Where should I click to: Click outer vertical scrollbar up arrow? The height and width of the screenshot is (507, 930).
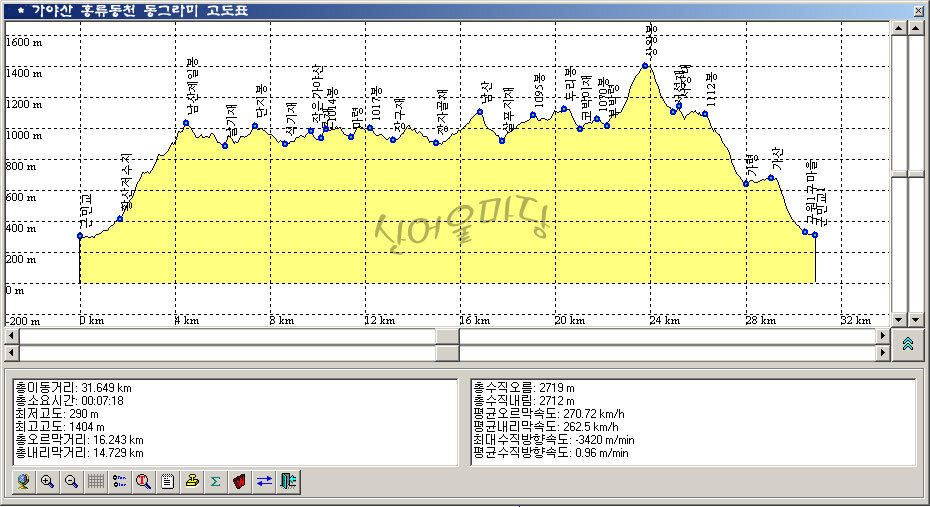pos(916,28)
